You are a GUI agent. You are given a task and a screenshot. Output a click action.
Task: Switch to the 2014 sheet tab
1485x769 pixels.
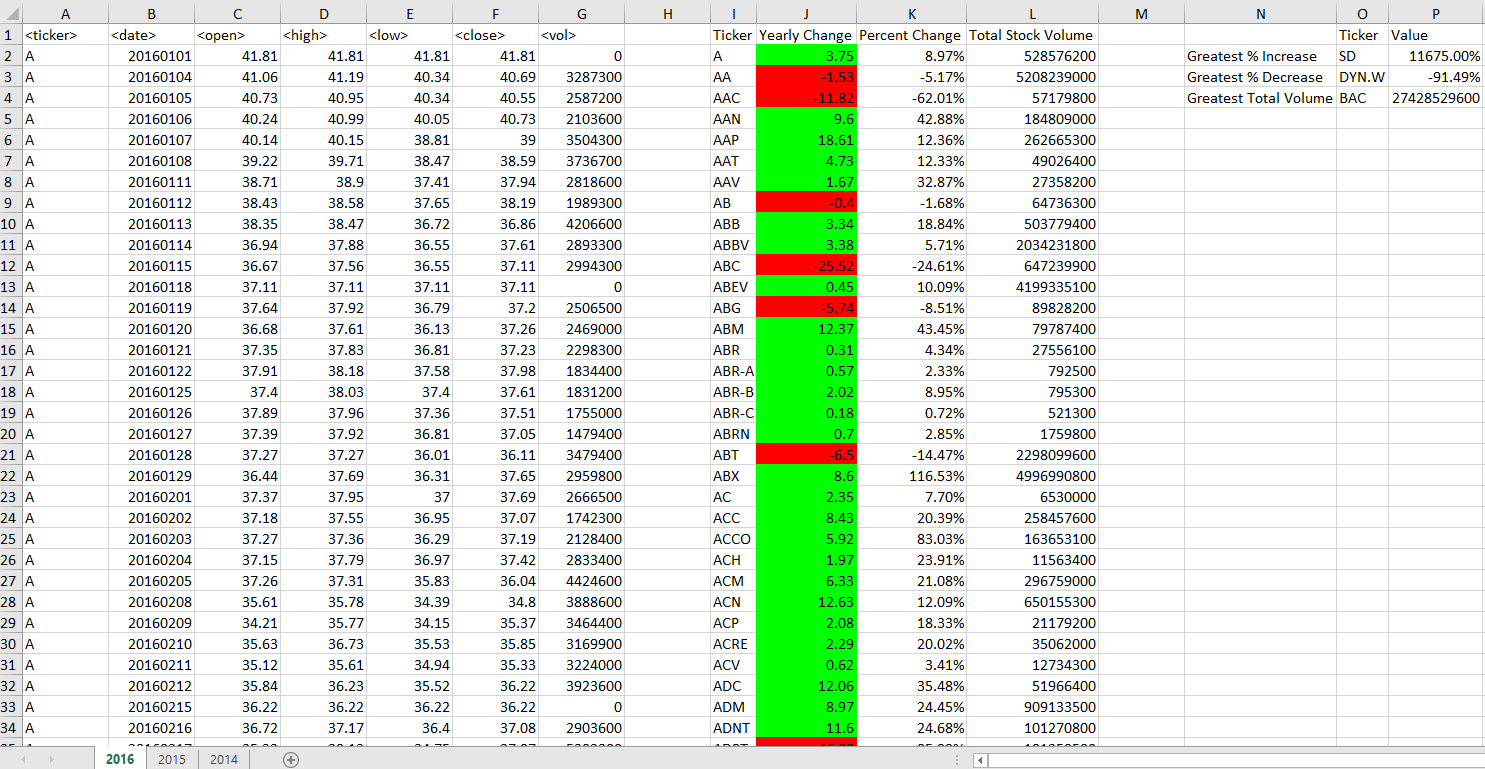coord(223,759)
